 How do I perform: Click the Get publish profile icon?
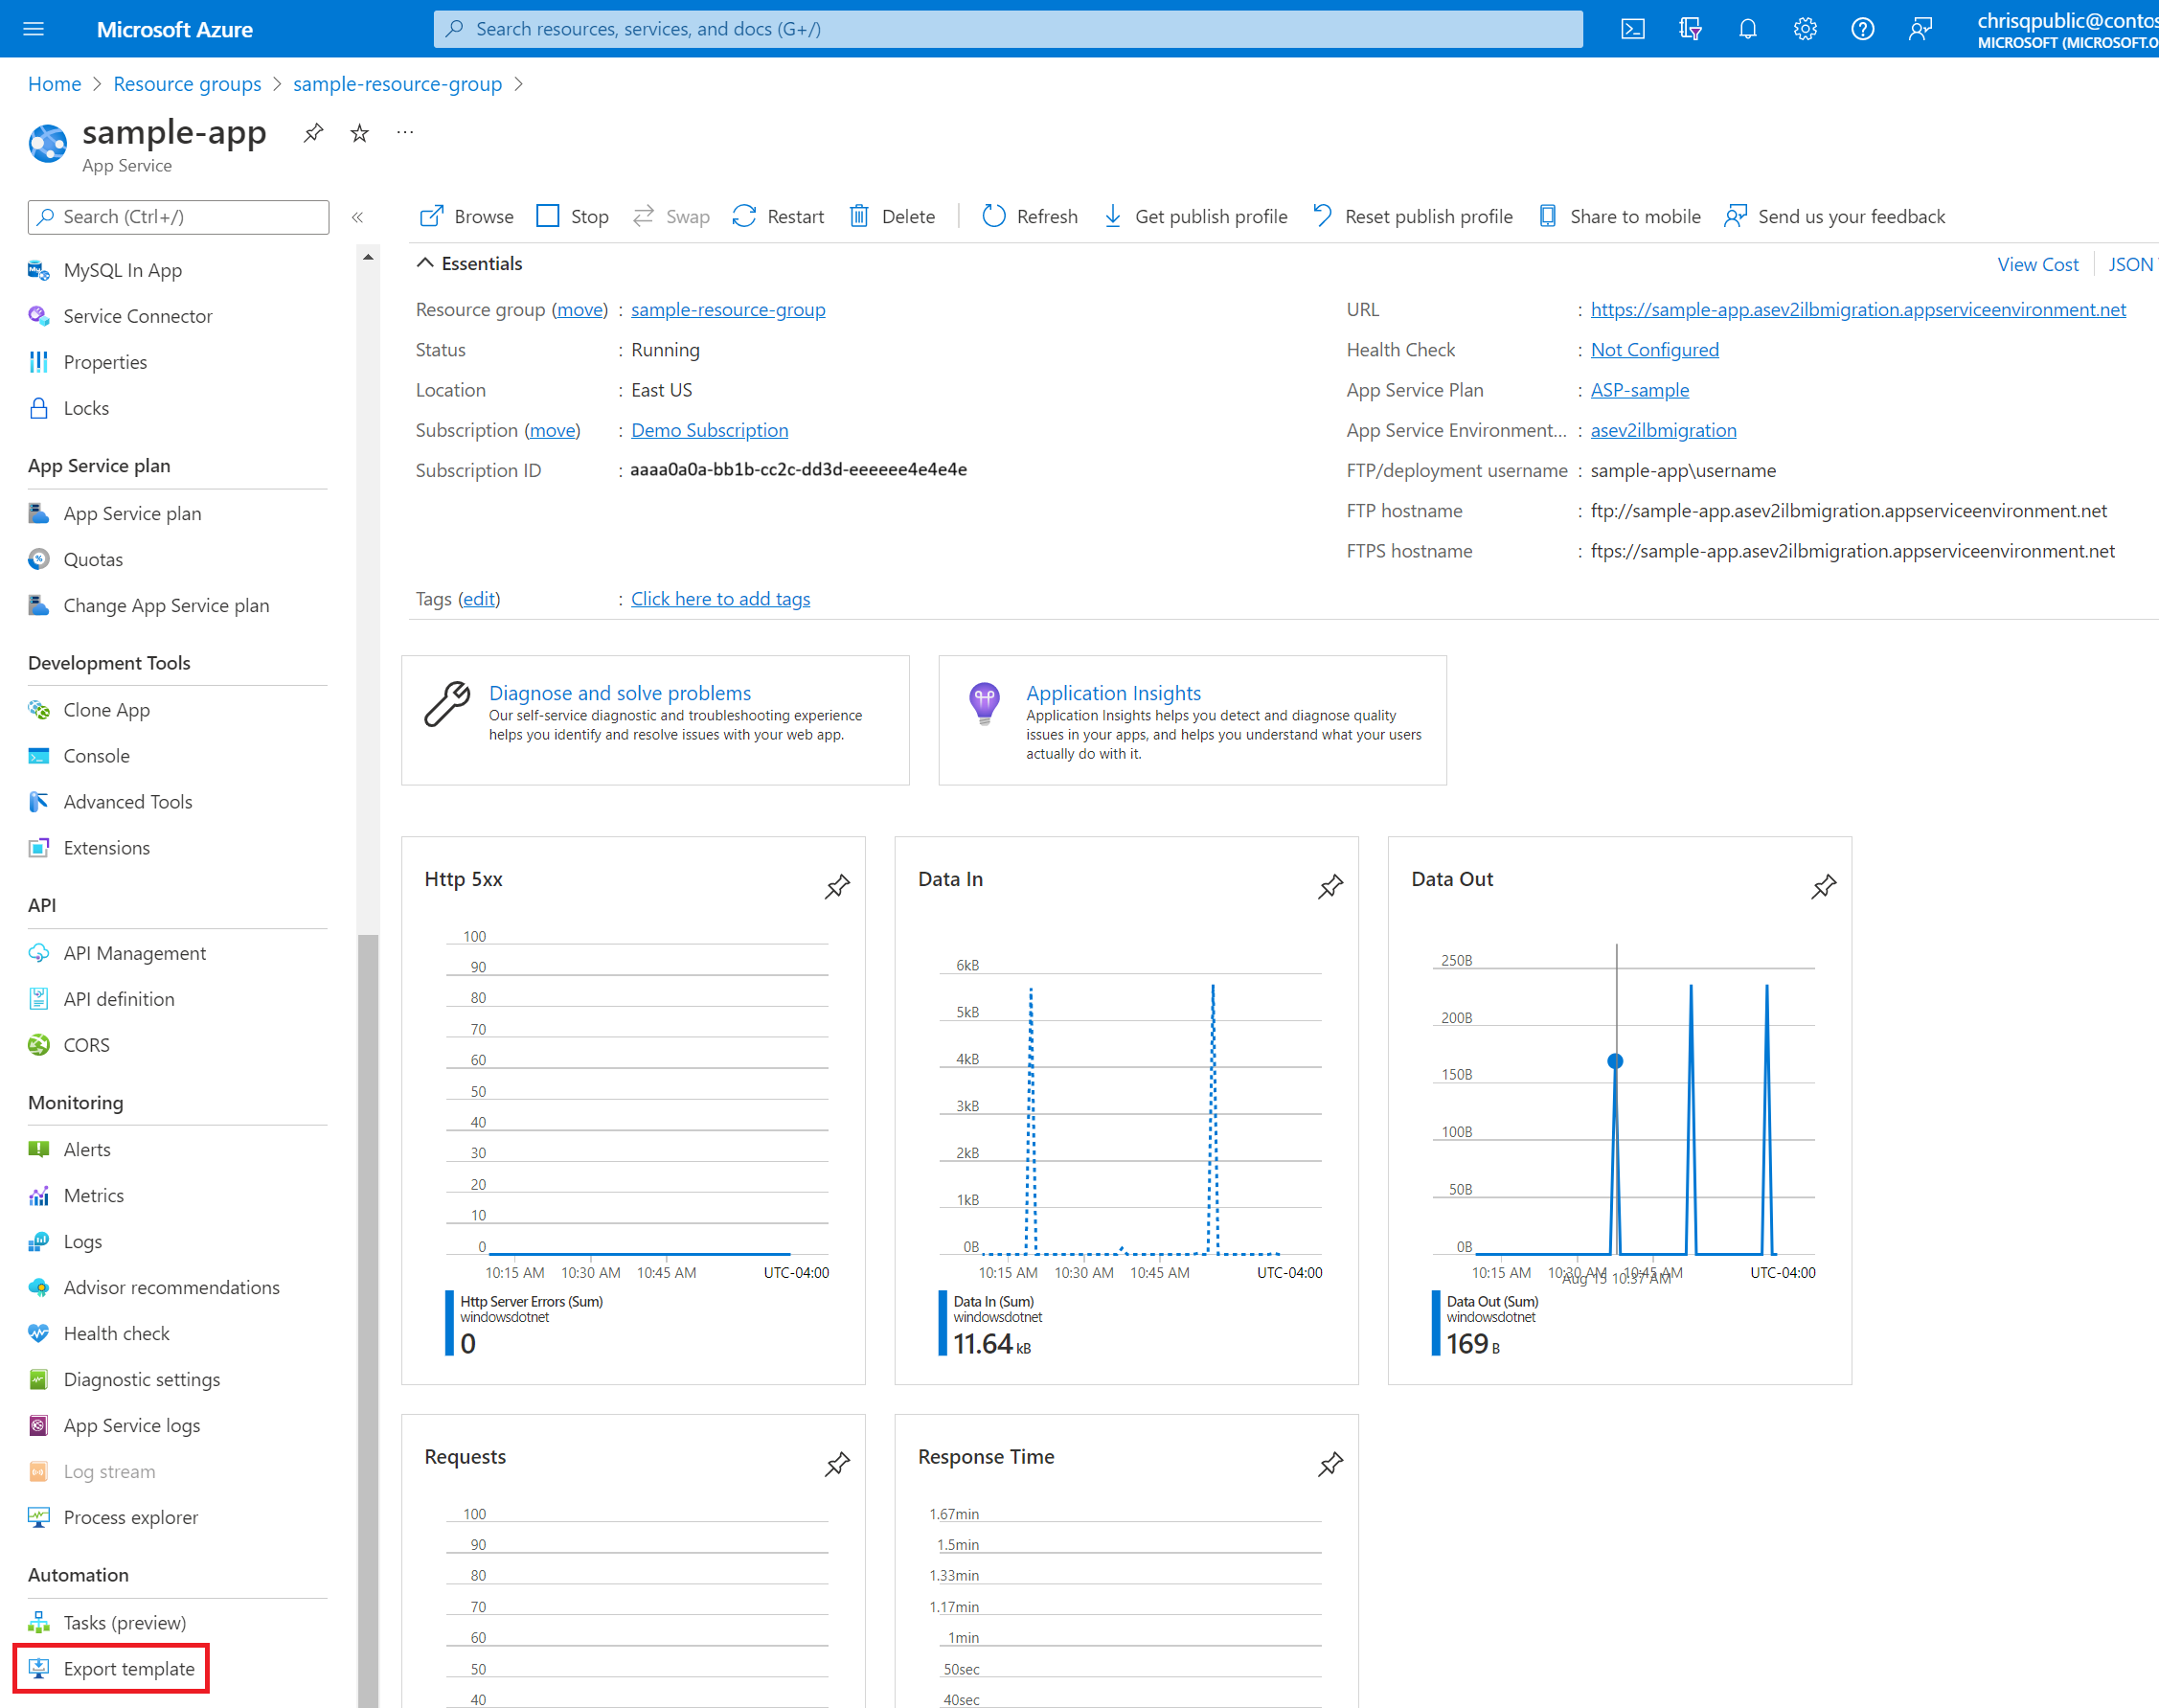[1113, 214]
